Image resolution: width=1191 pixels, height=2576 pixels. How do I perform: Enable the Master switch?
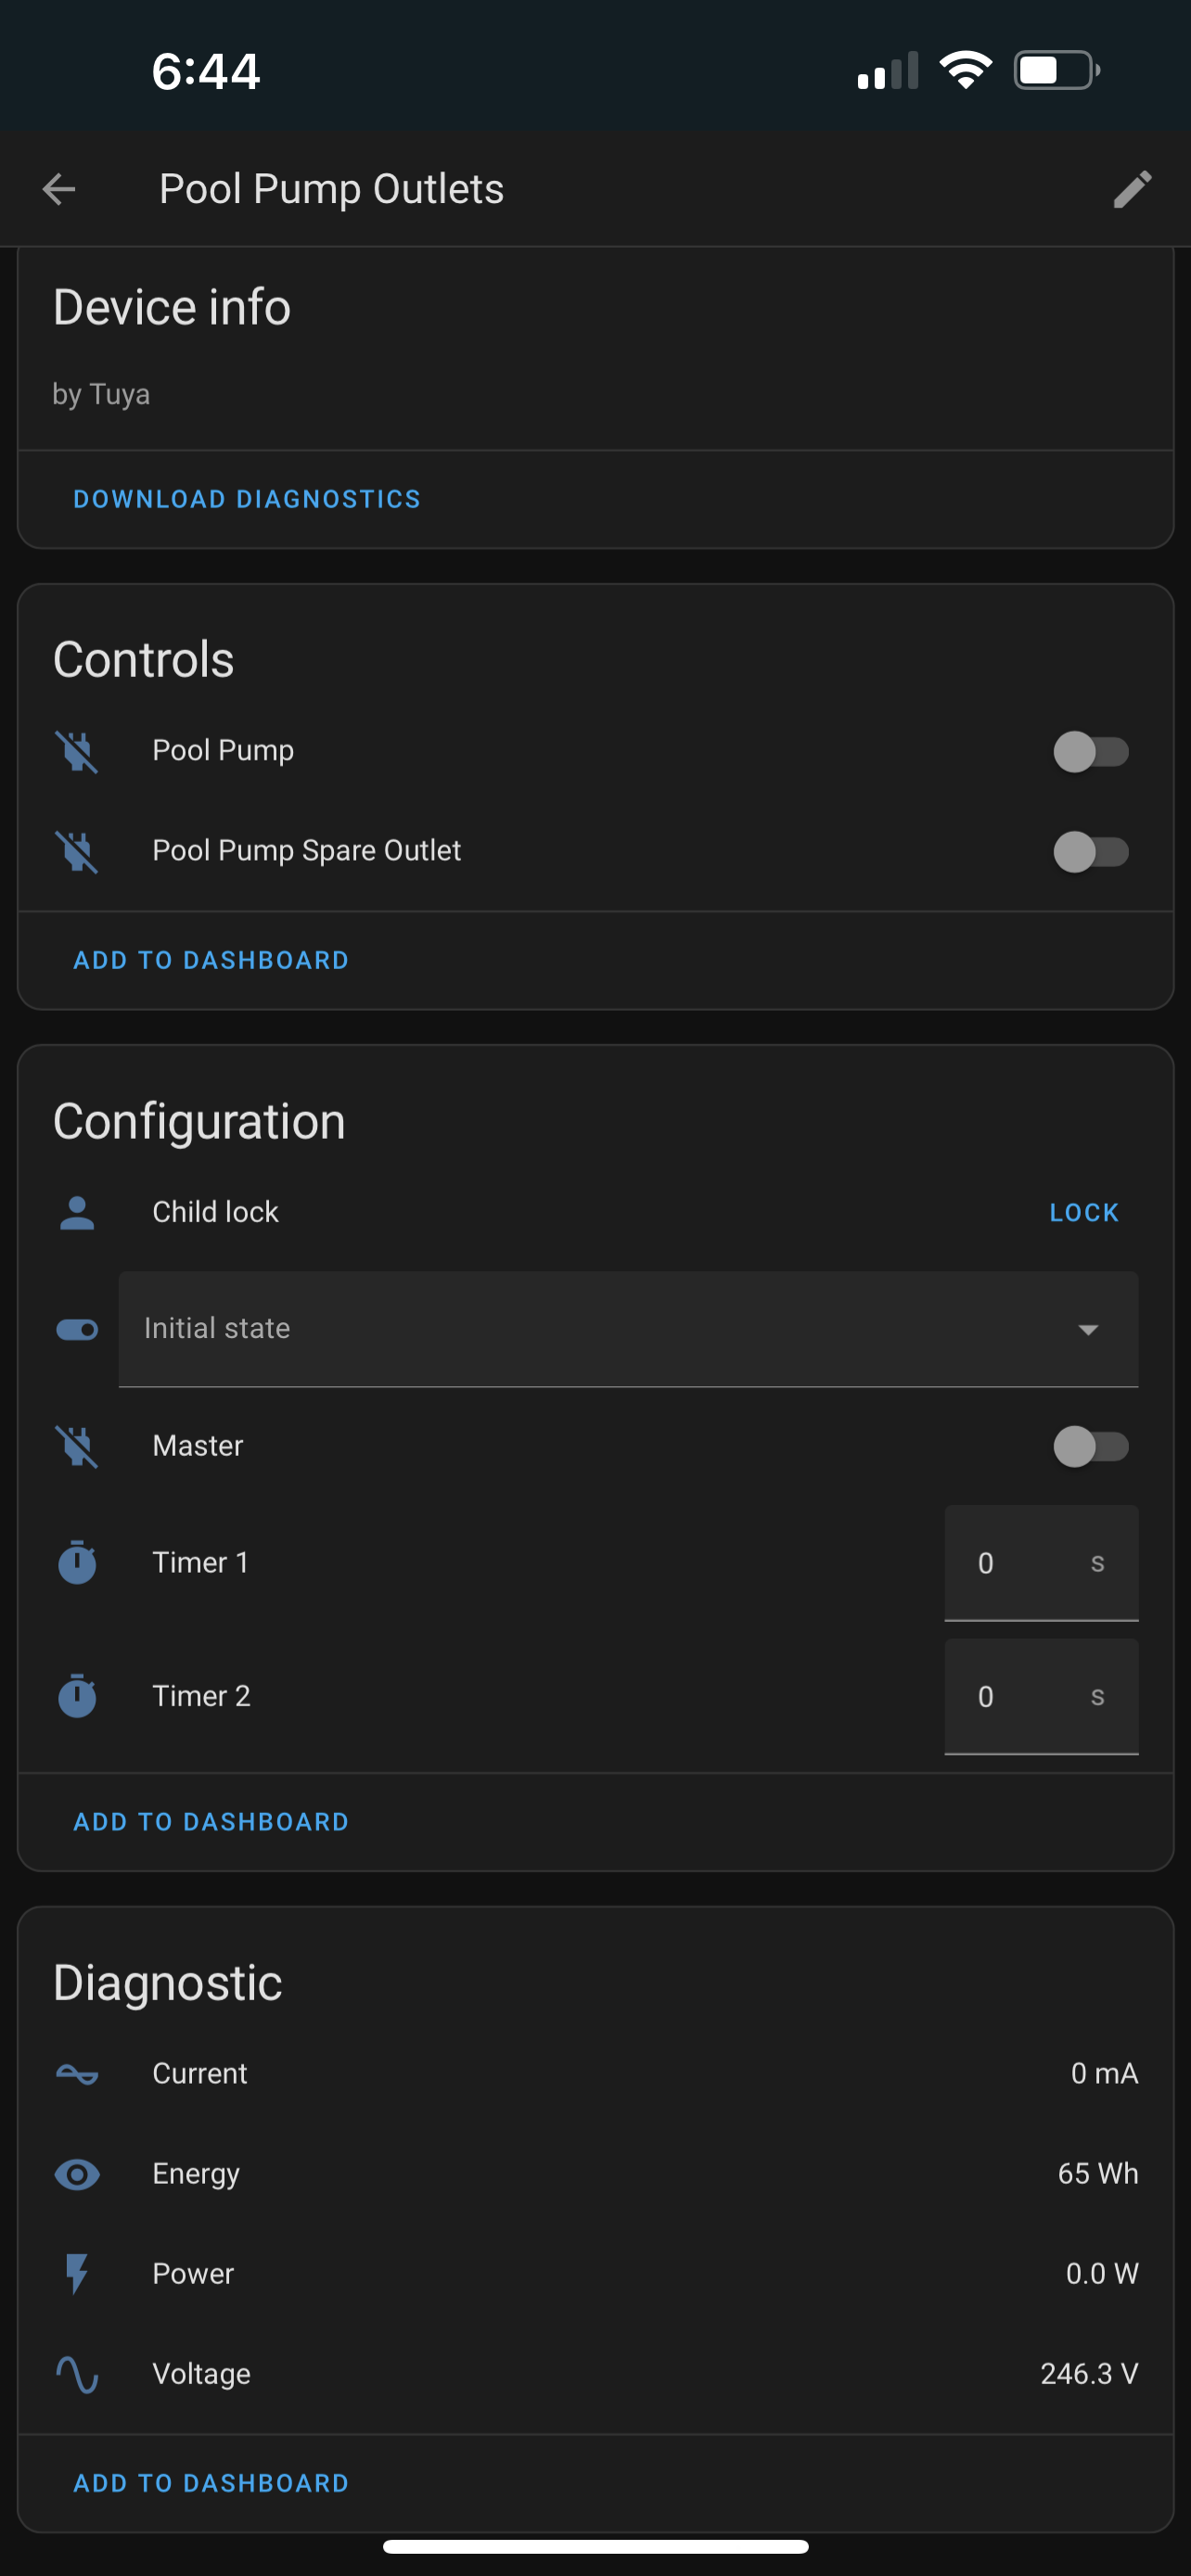click(1090, 1446)
